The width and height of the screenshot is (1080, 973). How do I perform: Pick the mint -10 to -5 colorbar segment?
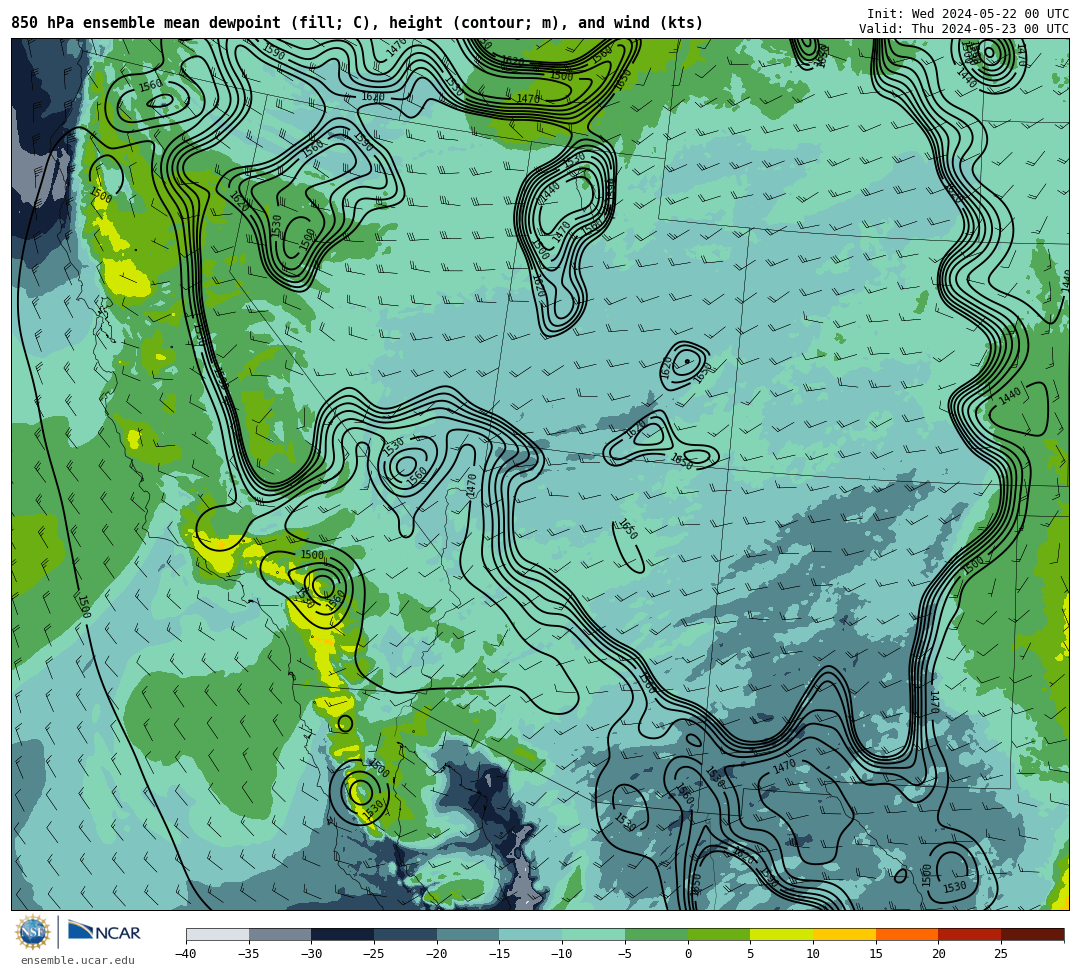594,935
